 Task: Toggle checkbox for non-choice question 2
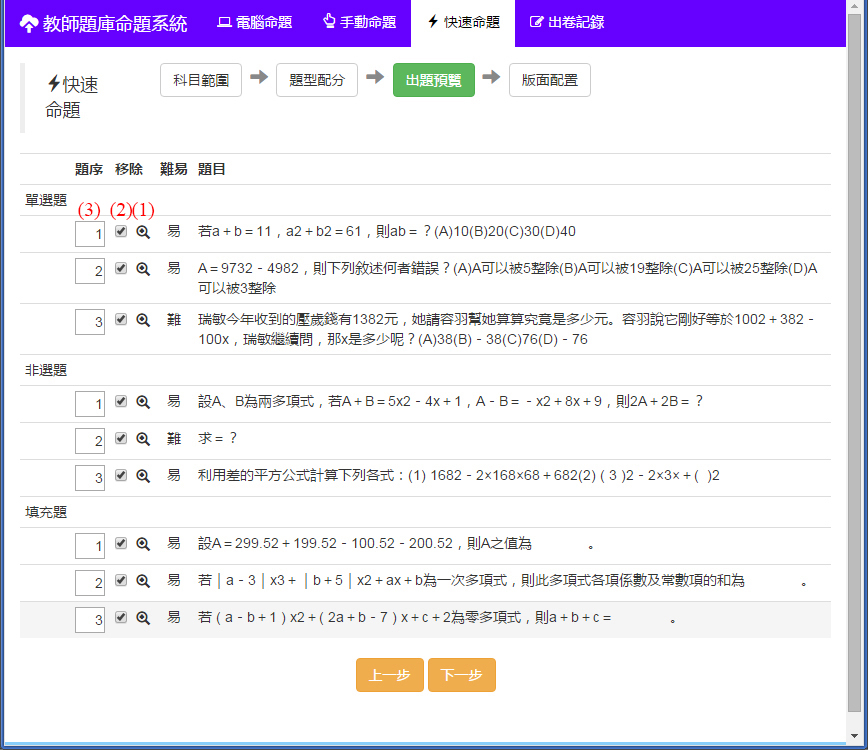[x=121, y=438]
